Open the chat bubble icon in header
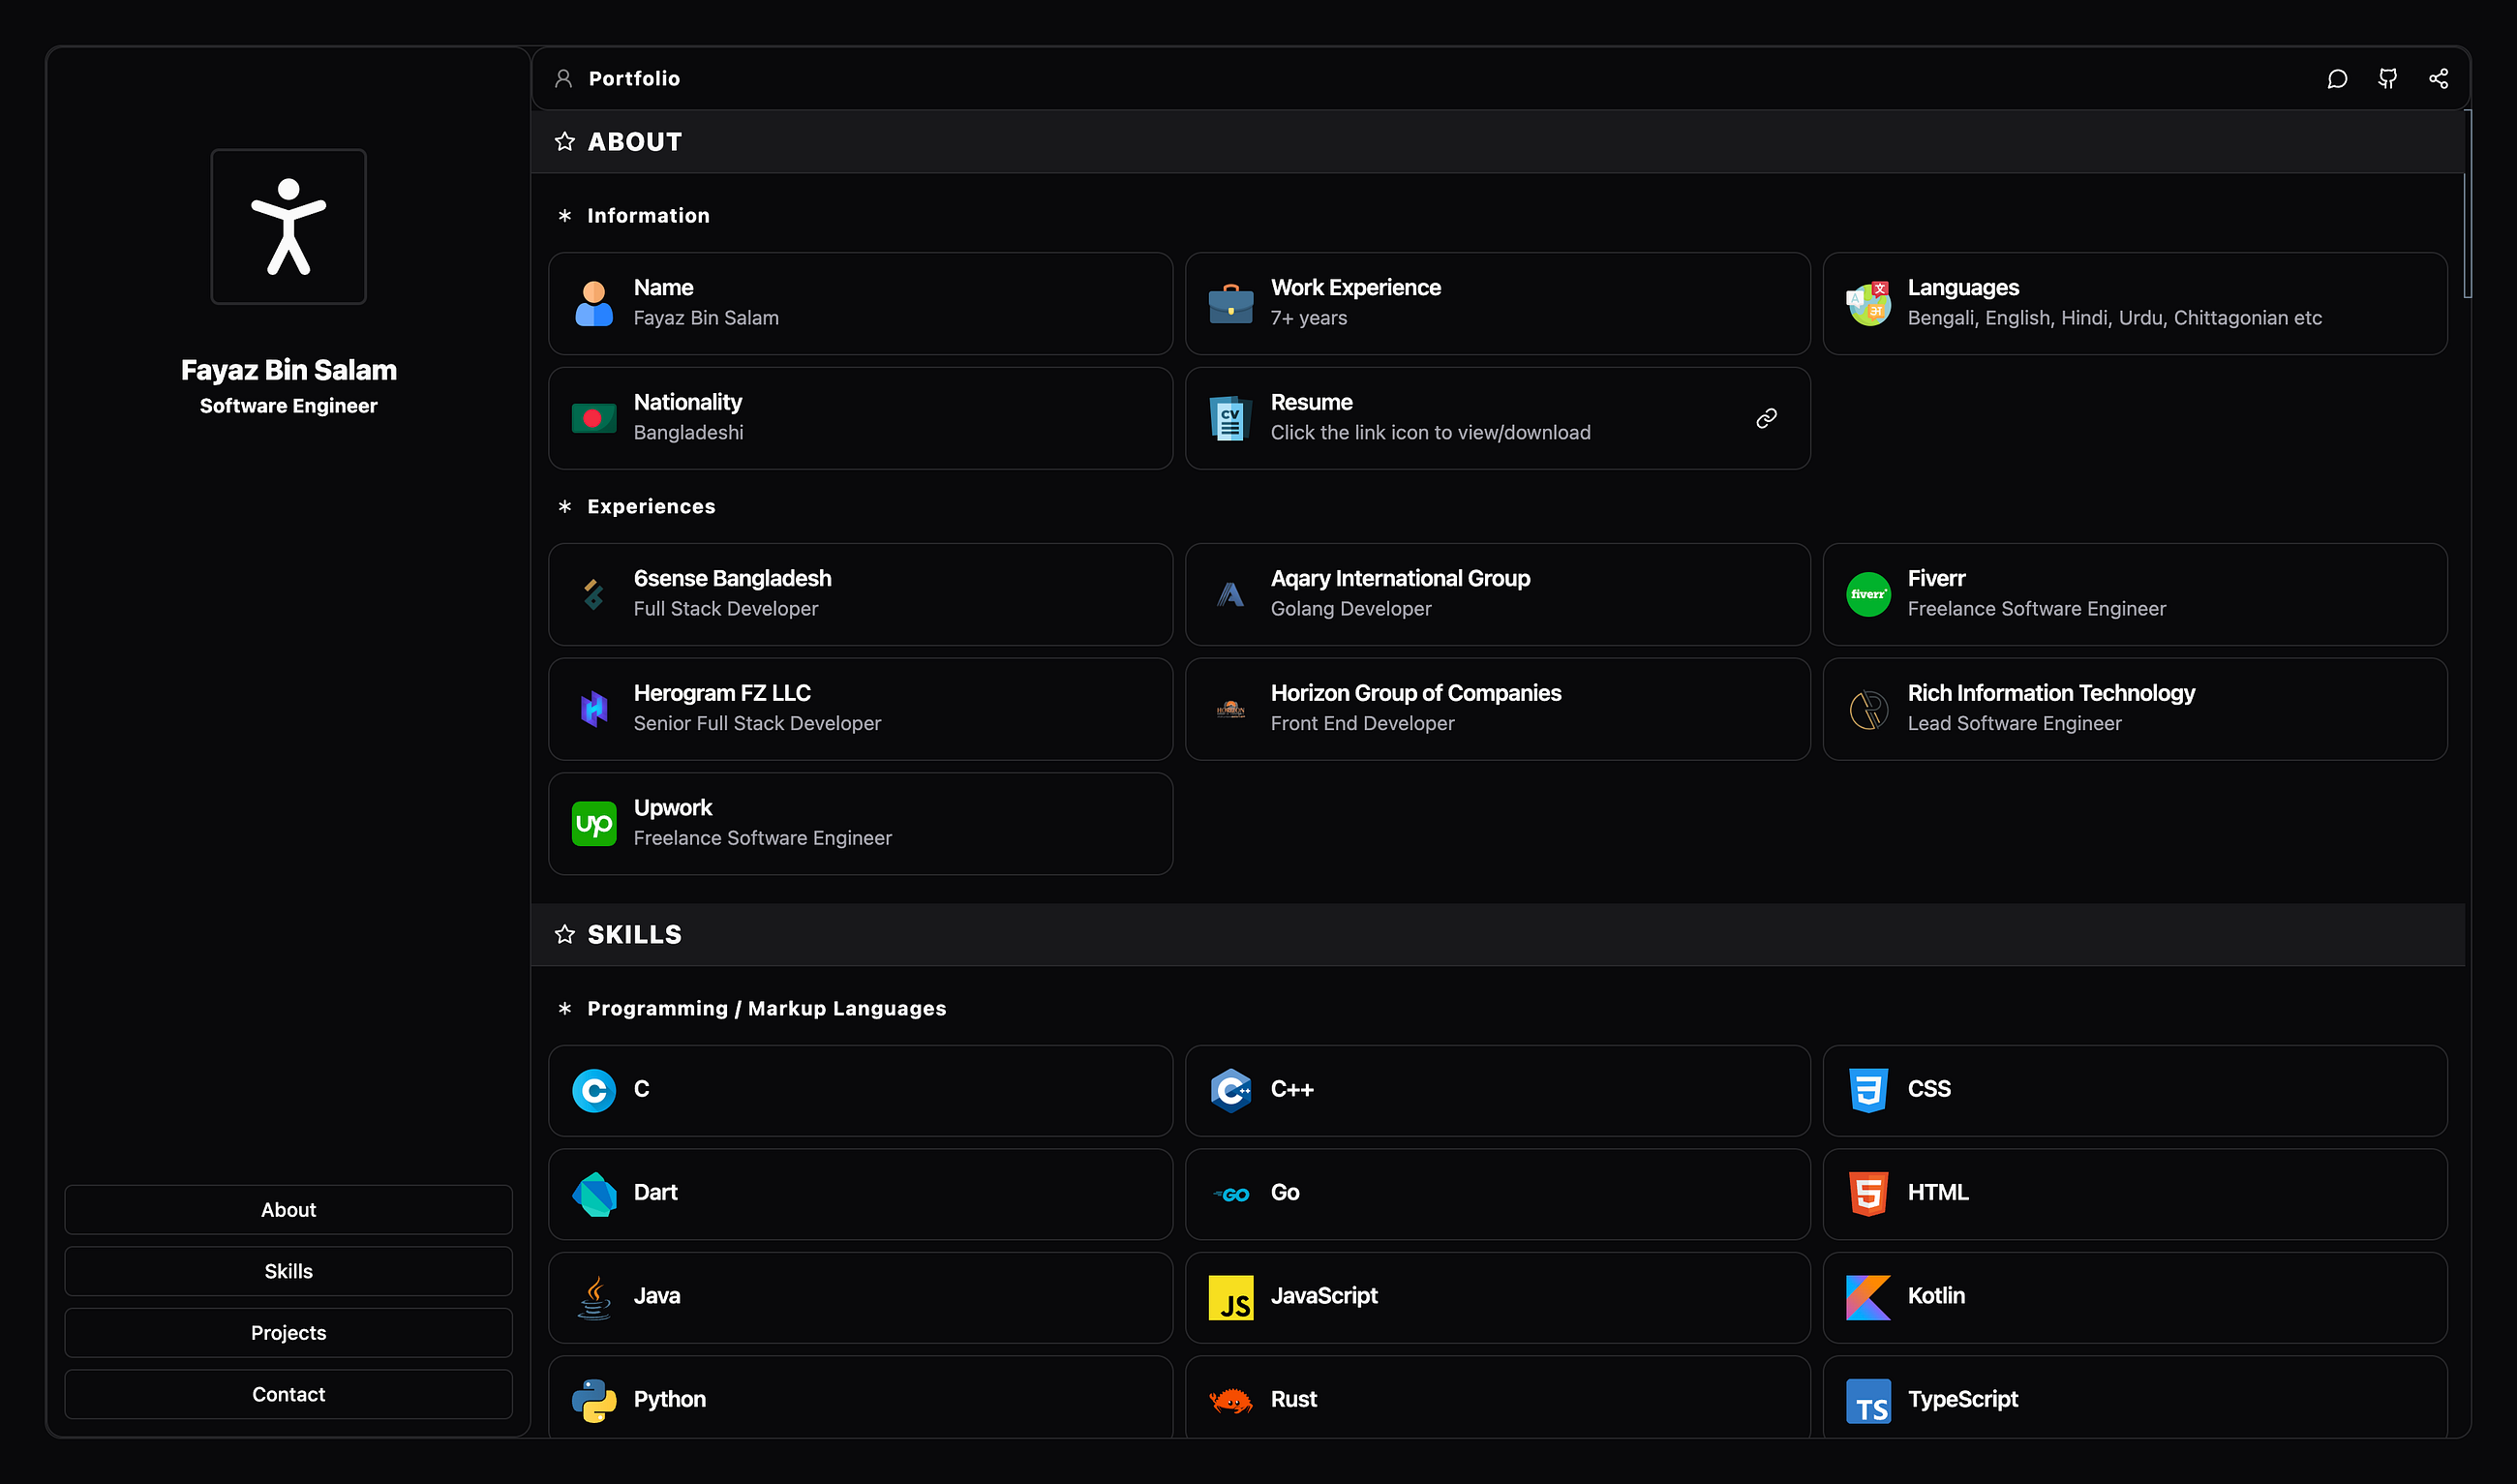Image resolution: width=2517 pixels, height=1484 pixels. [2337, 79]
